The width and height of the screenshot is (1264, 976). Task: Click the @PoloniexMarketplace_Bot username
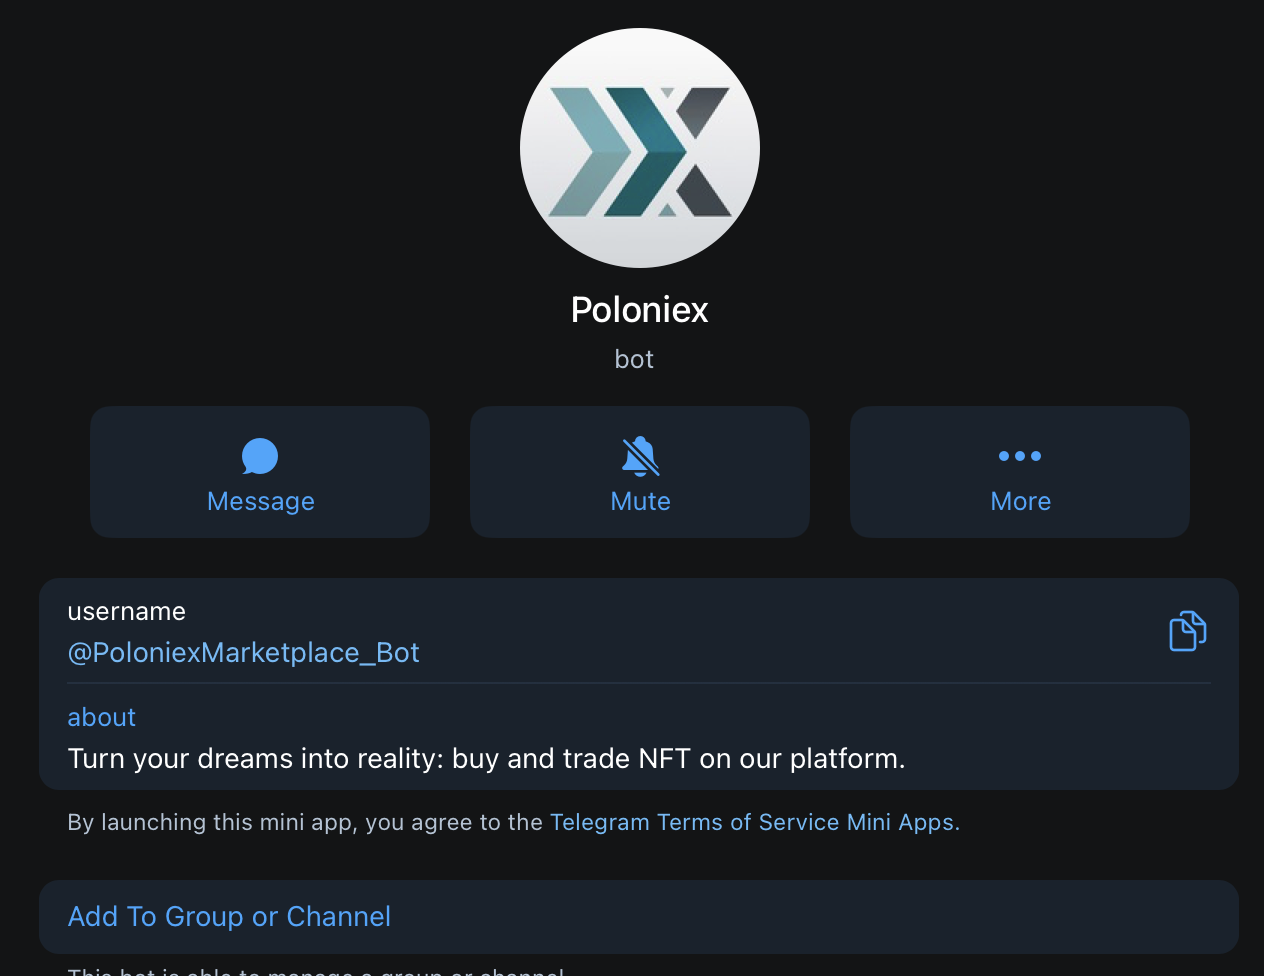243,652
